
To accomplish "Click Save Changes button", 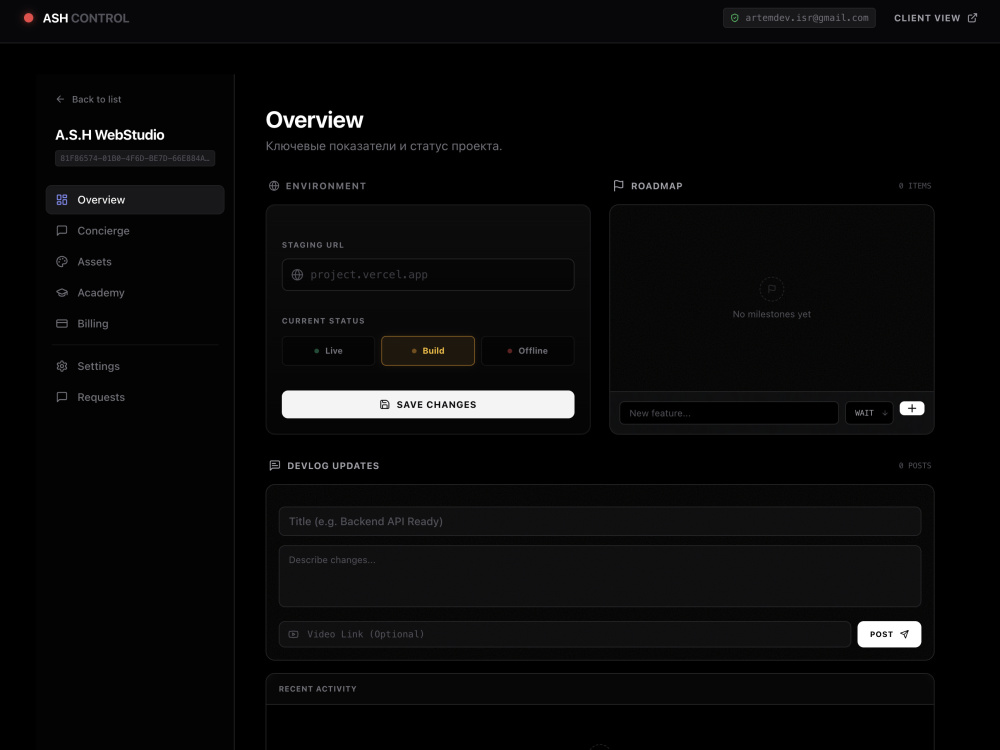I will pos(428,404).
